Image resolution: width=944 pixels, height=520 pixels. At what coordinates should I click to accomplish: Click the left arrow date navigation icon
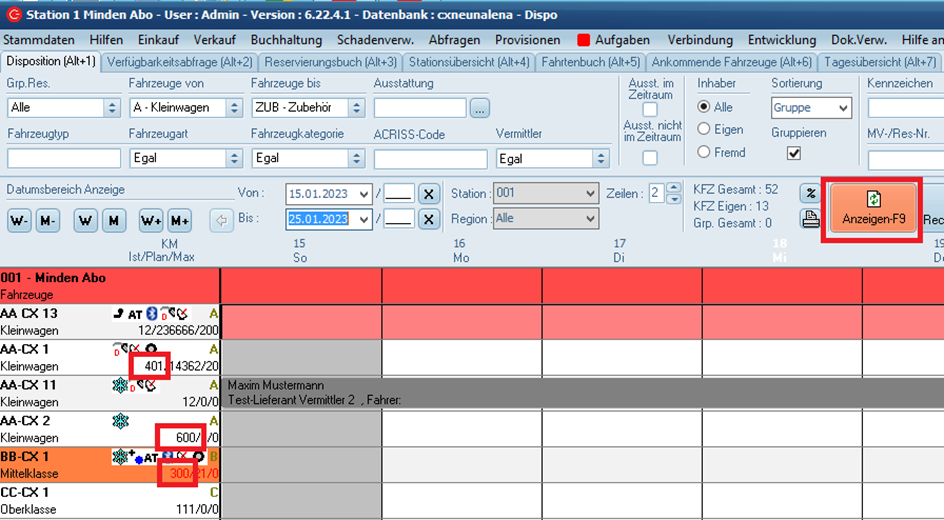(x=220, y=220)
